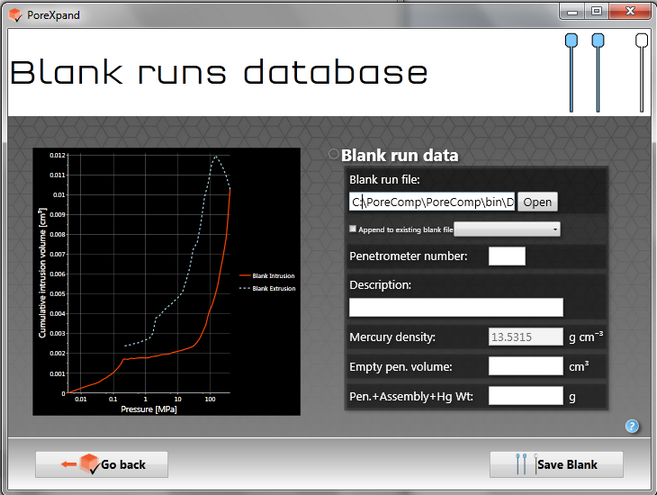Click the Penetrometer number input box

507,256
